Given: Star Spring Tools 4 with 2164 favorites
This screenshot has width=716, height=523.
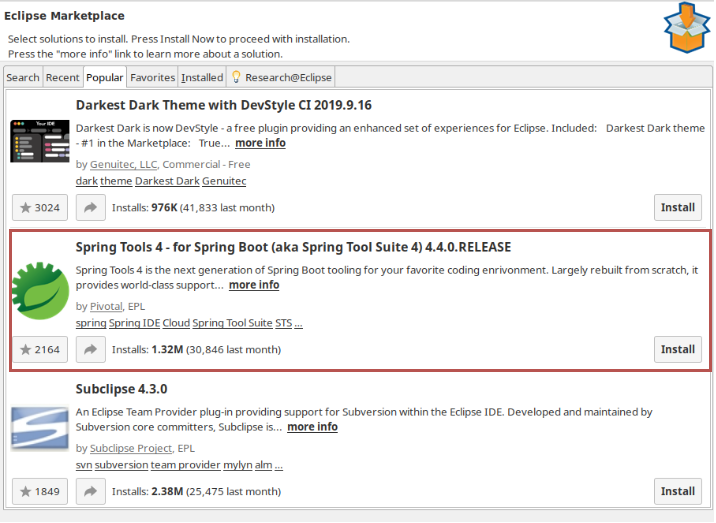Looking at the screenshot, I should click(40, 350).
